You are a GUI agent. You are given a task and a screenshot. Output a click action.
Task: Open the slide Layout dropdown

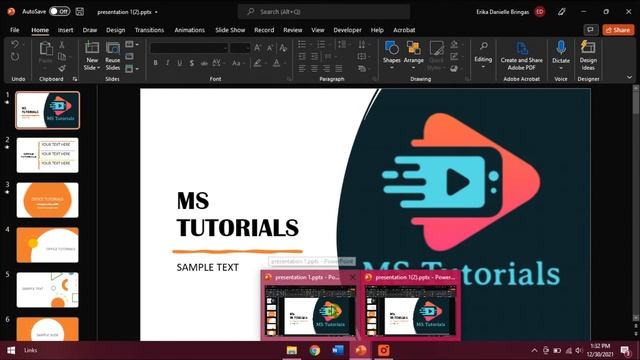pos(132,44)
